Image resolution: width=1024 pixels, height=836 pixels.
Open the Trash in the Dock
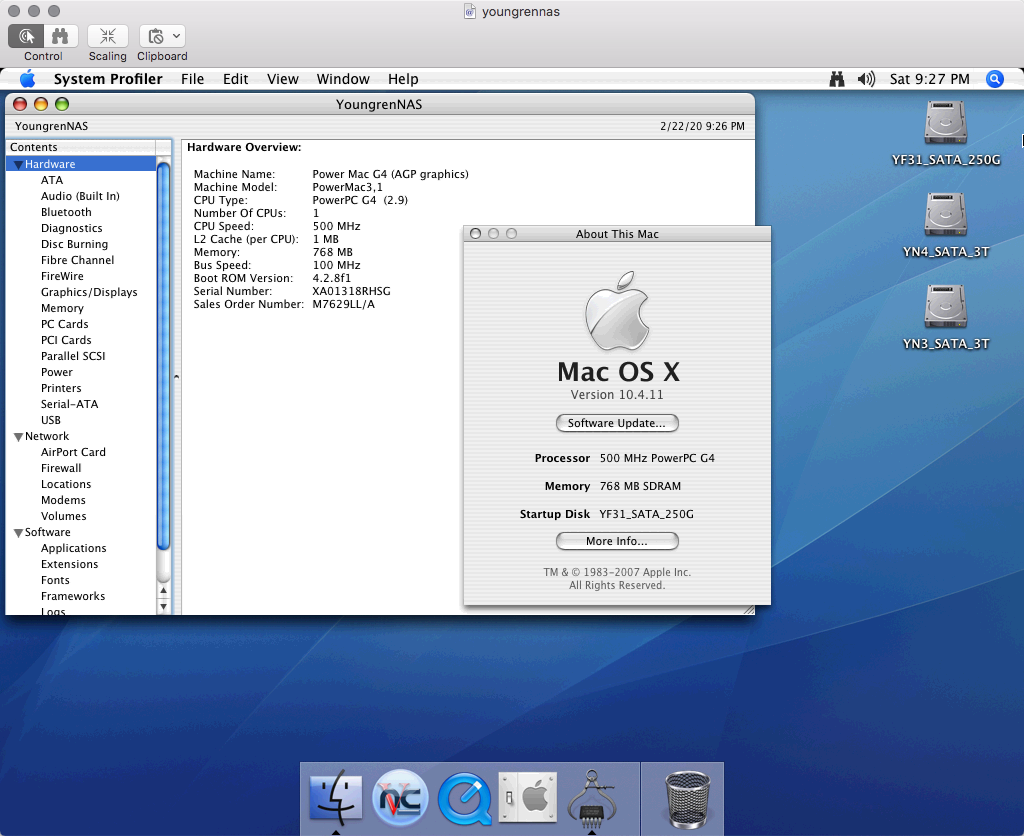[687, 799]
